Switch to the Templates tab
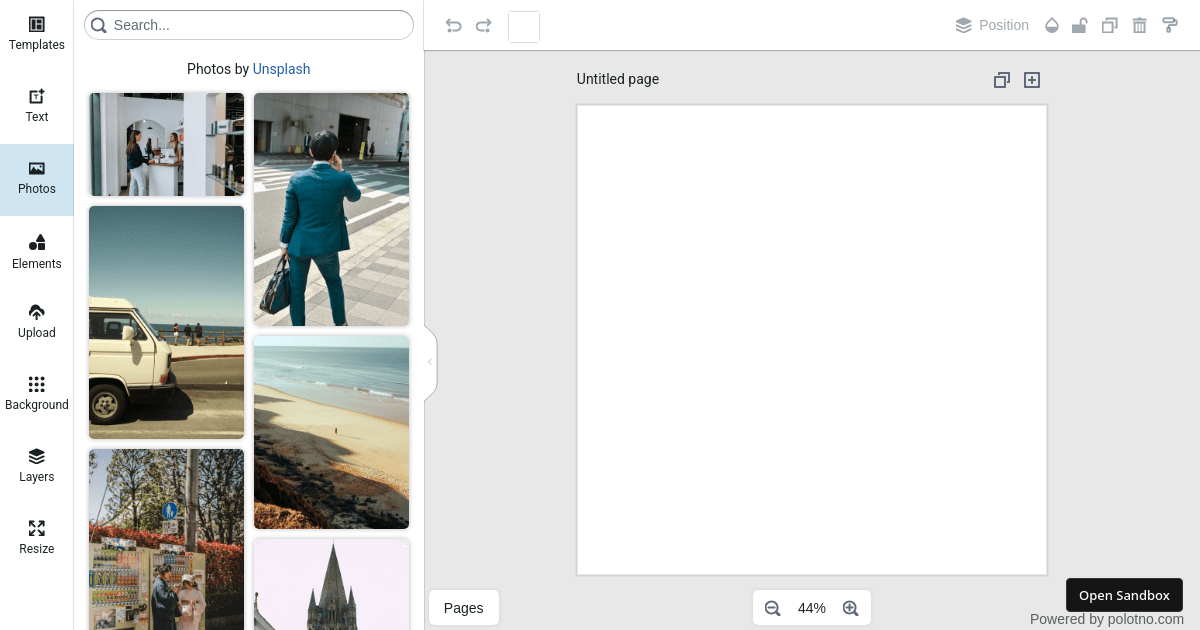The width and height of the screenshot is (1200, 630). 37,33
